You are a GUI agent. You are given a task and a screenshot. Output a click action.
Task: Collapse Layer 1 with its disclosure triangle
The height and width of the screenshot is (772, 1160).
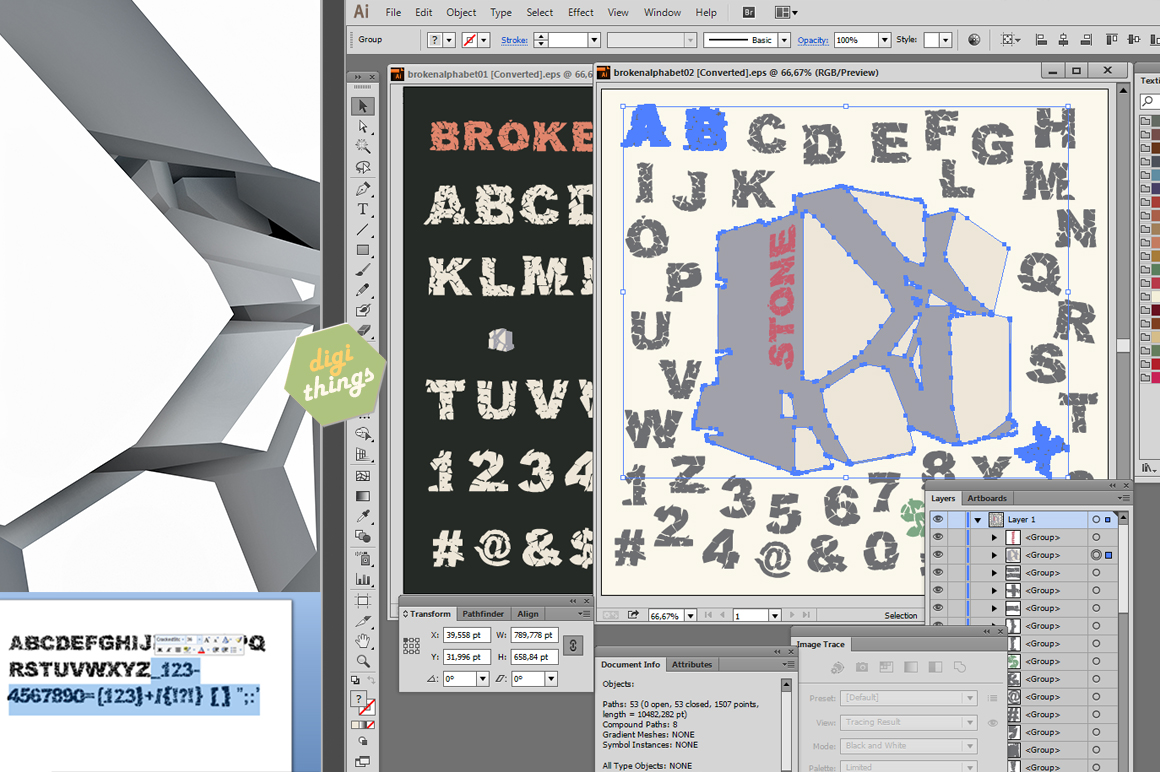pos(978,519)
